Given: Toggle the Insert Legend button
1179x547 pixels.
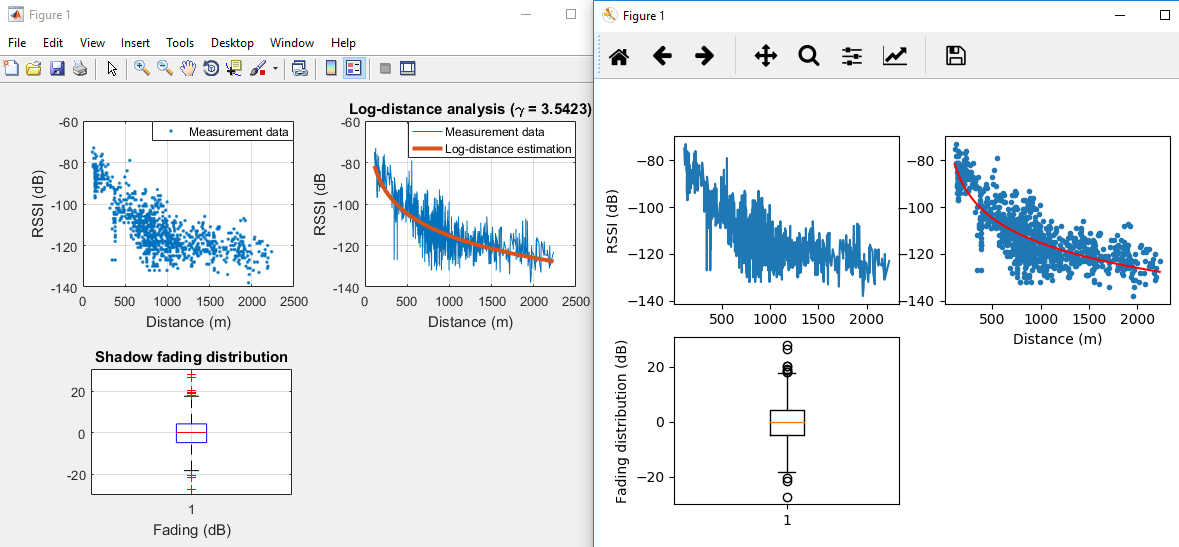Looking at the screenshot, I should tap(354, 68).
